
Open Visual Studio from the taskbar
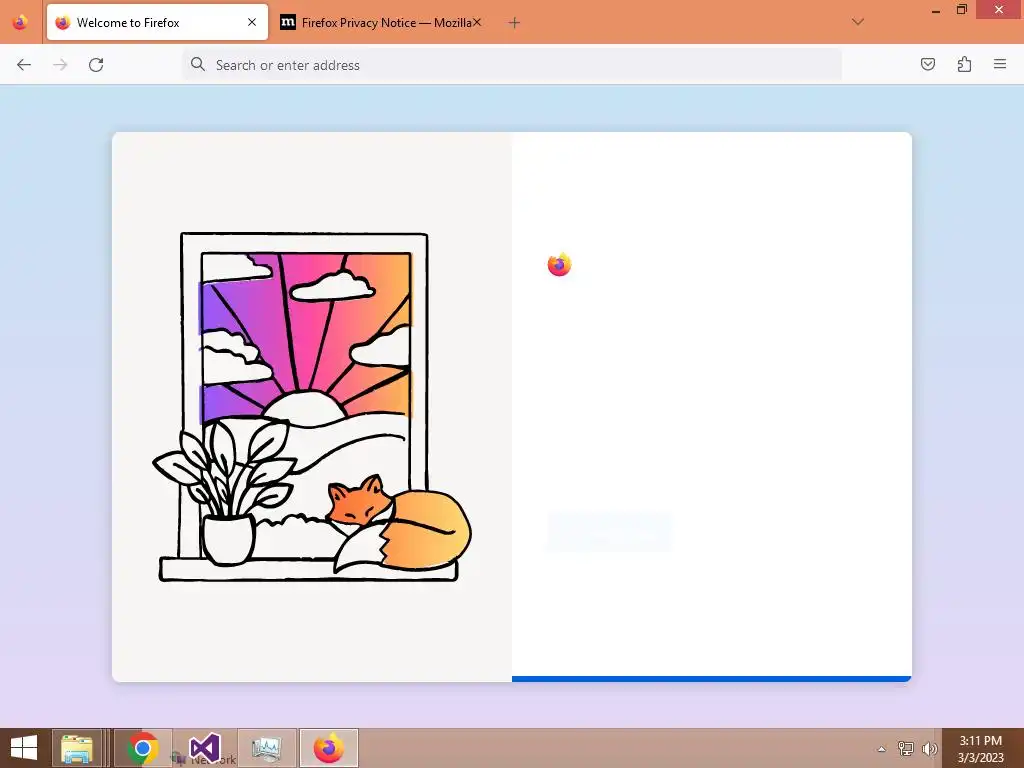click(x=205, y=748)
